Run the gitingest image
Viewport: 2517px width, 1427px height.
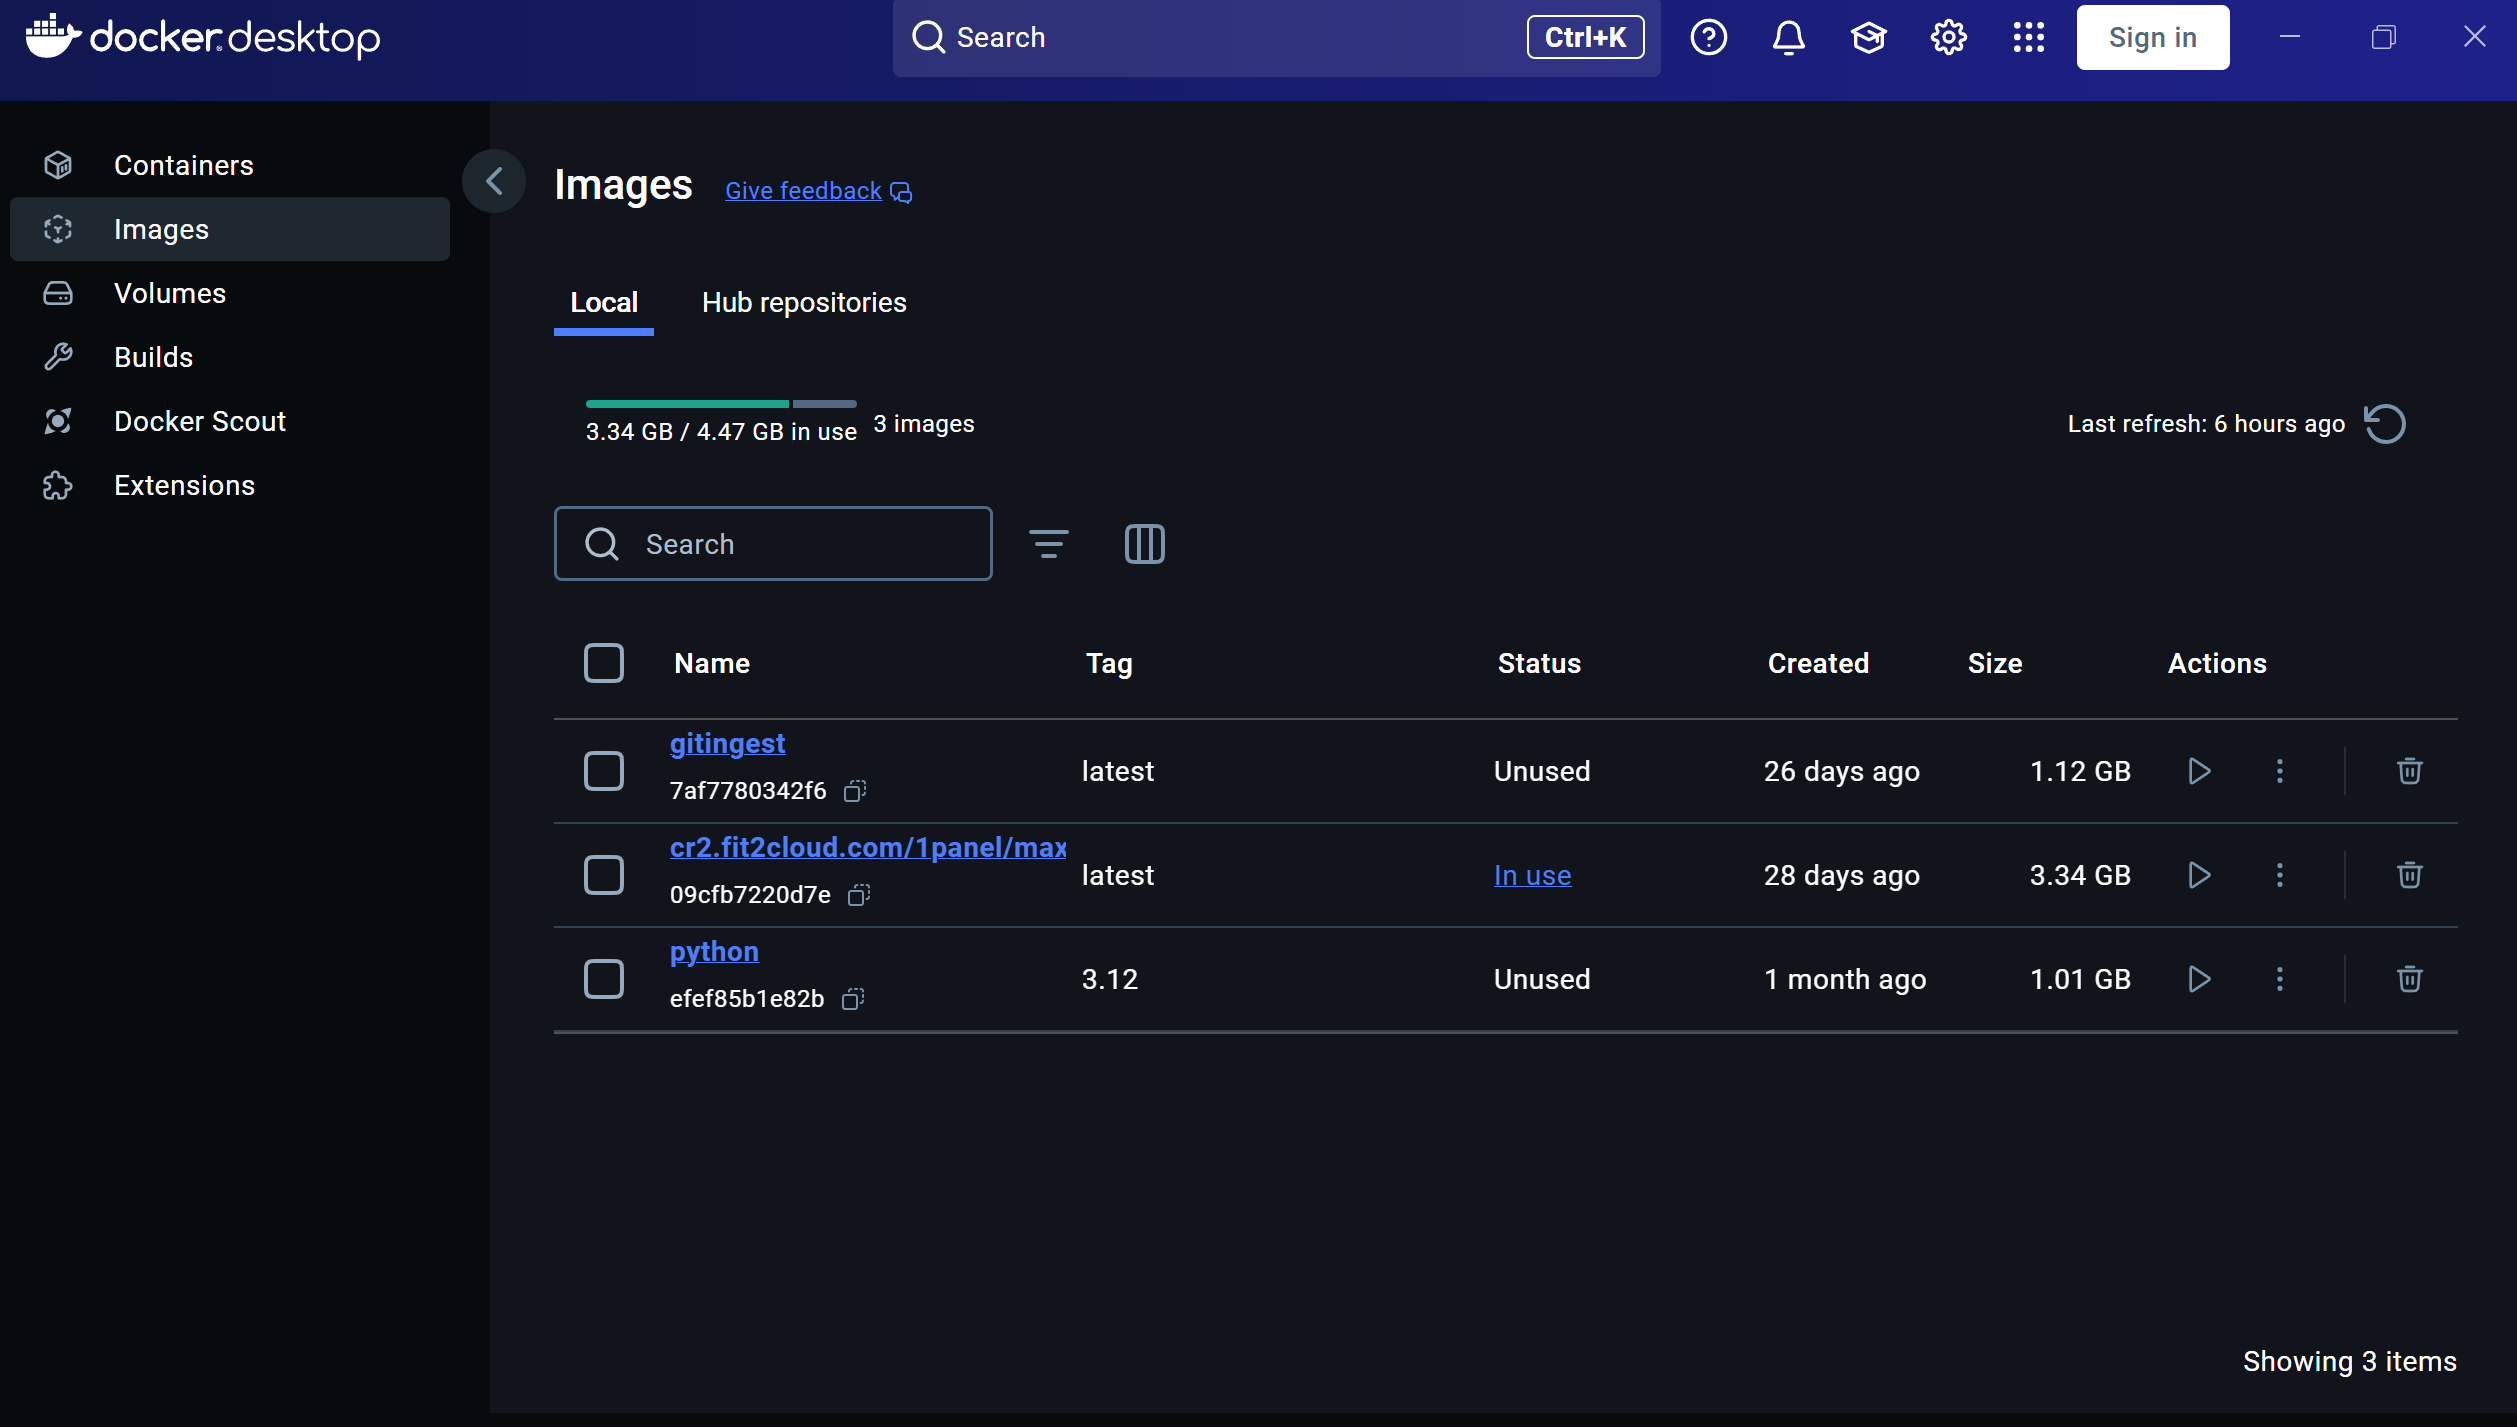(x=2198, y=771)
